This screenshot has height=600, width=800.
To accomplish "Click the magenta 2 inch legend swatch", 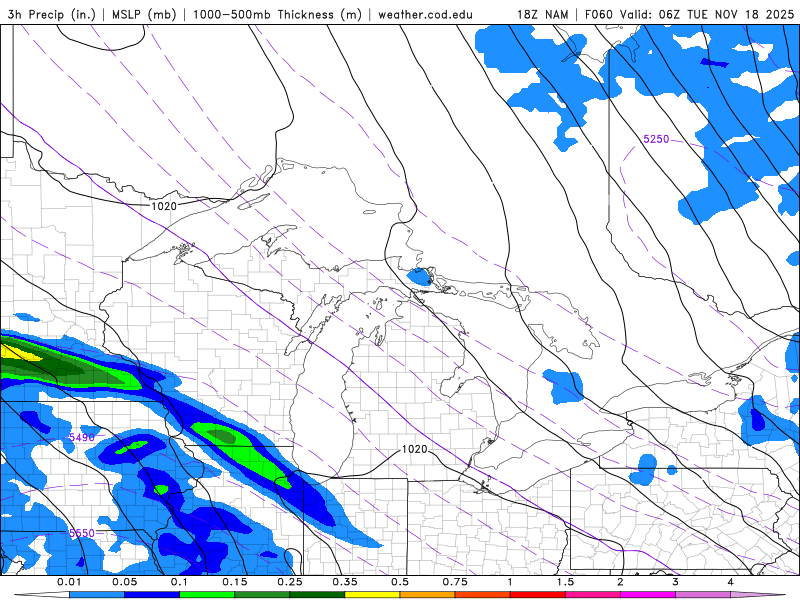I will [x=648, y=595].
